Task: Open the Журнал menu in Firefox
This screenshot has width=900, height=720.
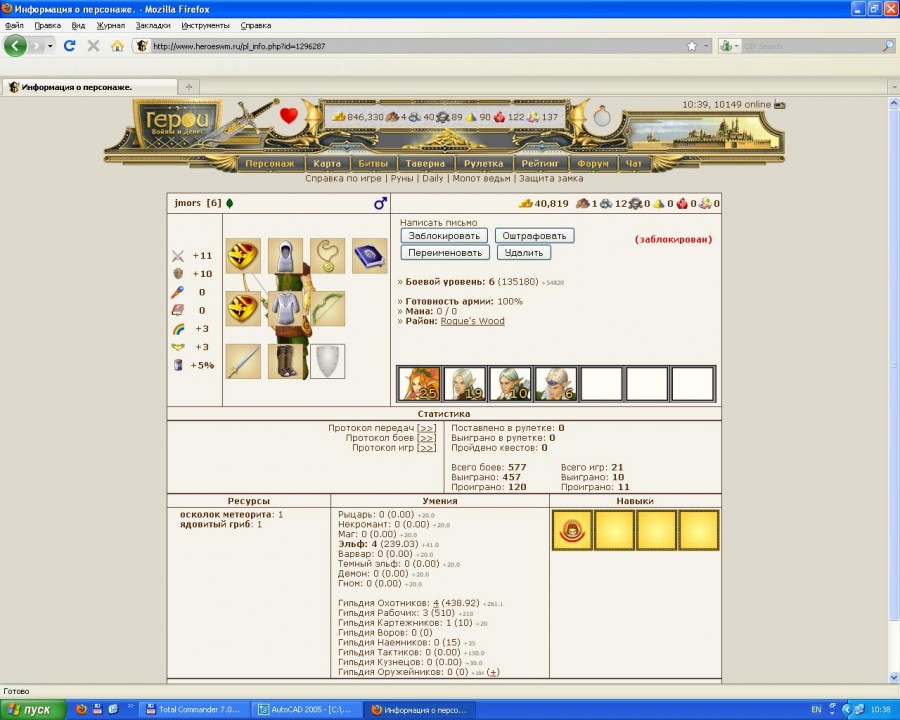Action: (x=110, y=25)
